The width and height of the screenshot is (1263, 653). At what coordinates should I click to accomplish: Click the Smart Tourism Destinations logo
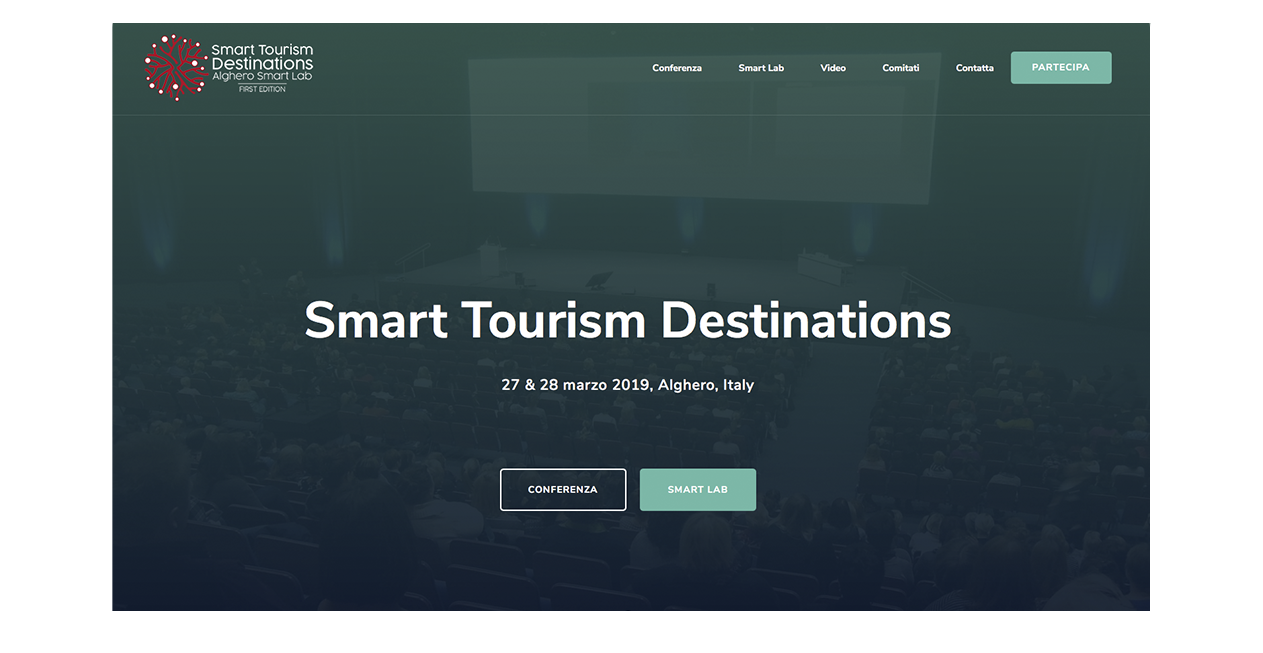tap(229, 68)
